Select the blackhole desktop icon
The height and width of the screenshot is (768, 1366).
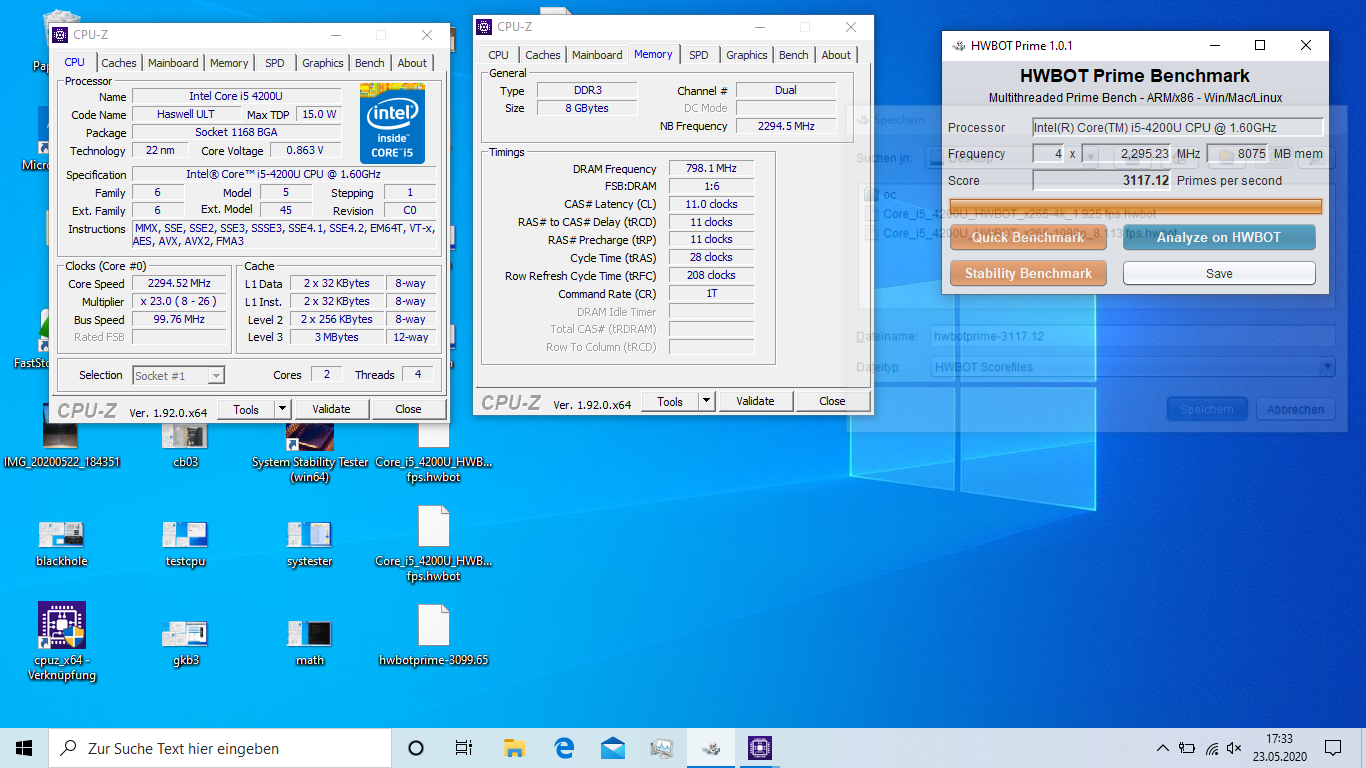(x=61, y=543)
